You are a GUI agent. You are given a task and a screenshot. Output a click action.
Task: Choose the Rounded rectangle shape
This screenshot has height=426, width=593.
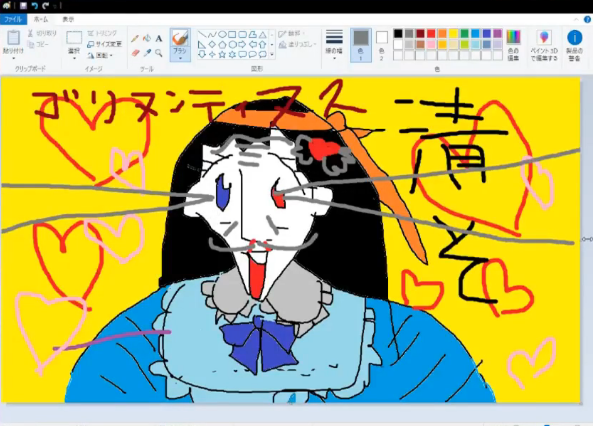pos(242,35)
